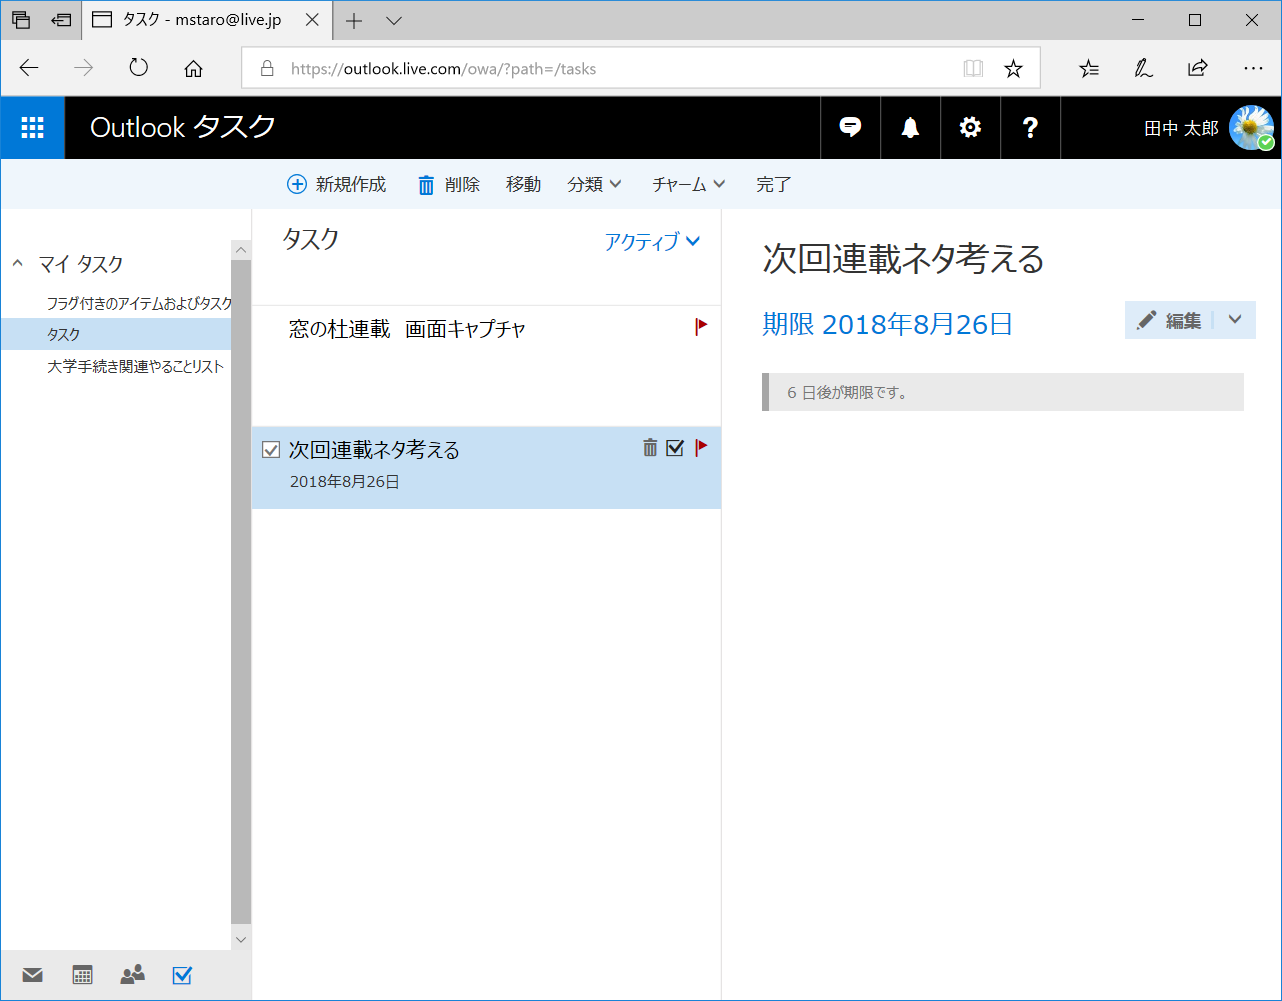1282x1001 pixels.
Task: Open the chevron next to 編集 button
Action: click(1235, 320)
